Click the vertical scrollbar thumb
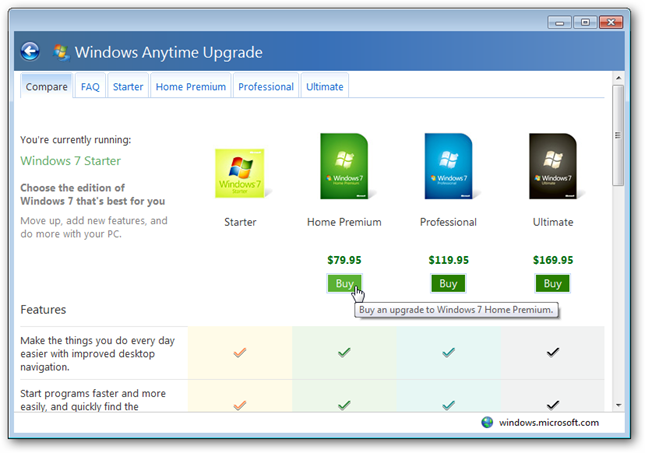The image size is (645, 453). (618, 135)
